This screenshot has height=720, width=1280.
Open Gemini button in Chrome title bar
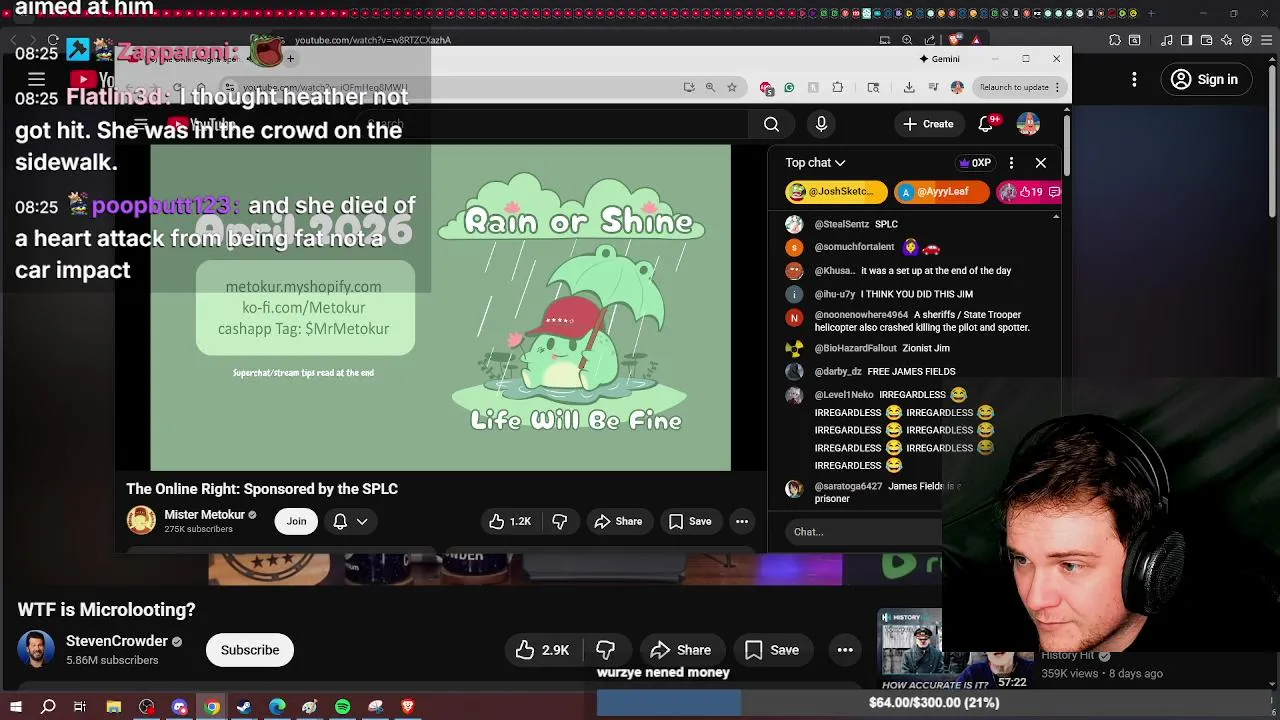point(940,59)
